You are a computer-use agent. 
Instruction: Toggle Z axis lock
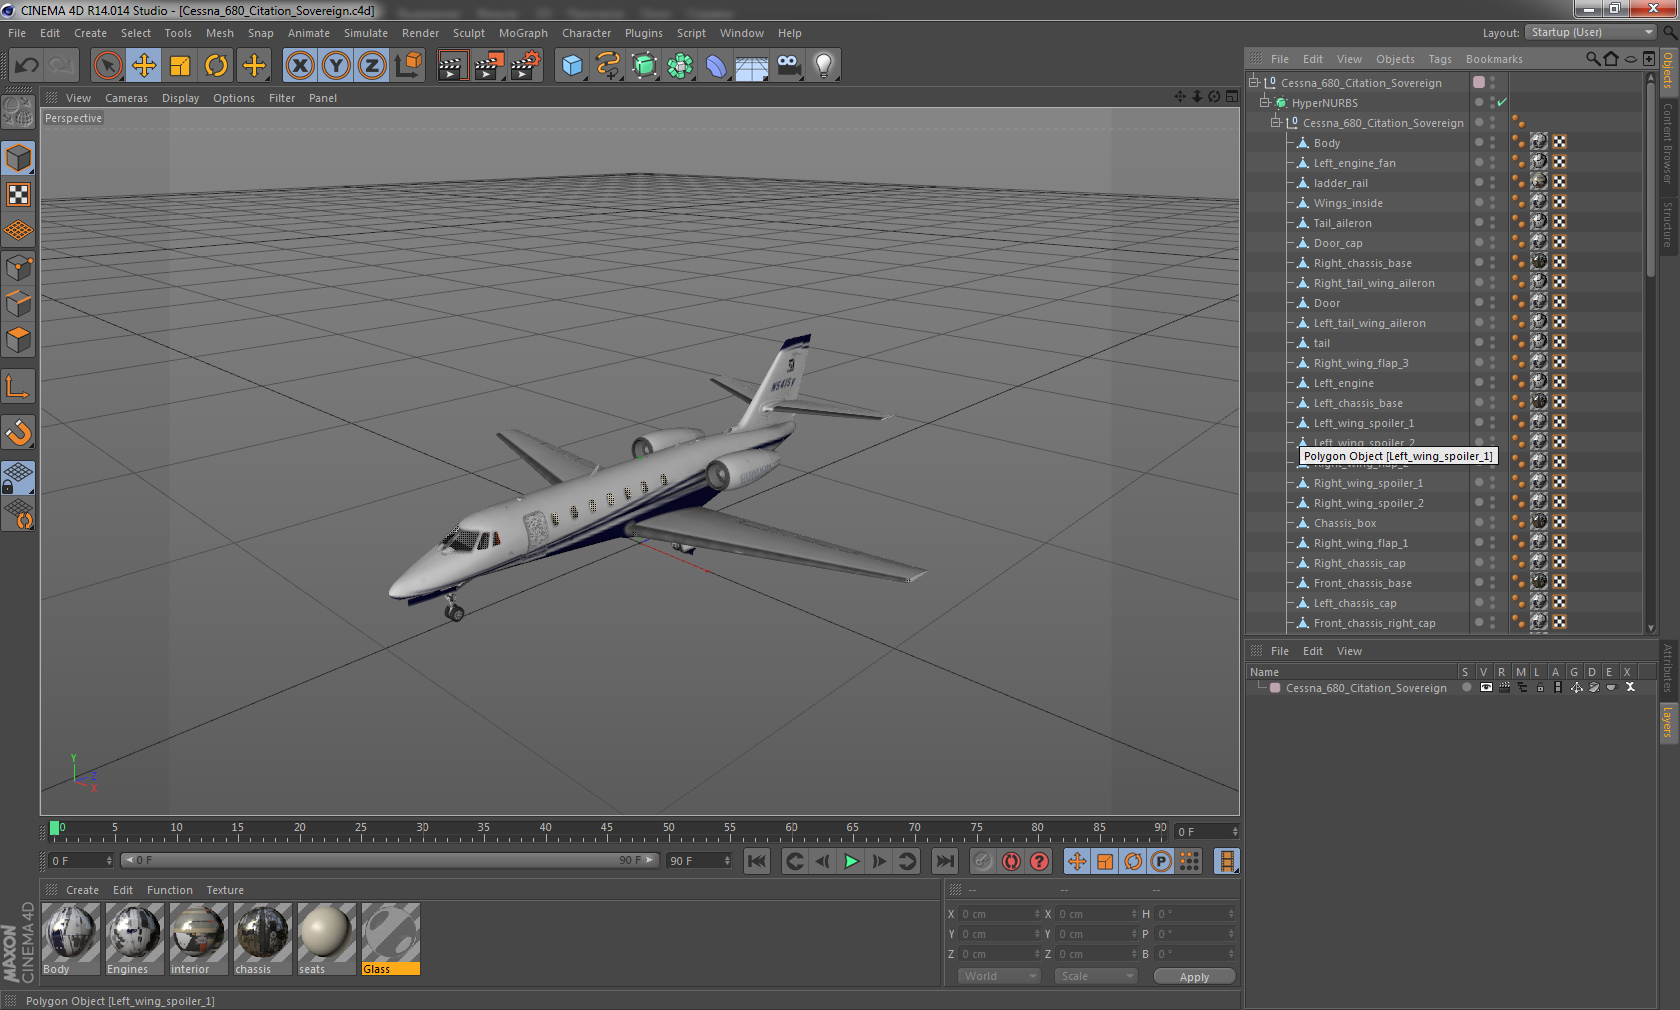(372, 66)
